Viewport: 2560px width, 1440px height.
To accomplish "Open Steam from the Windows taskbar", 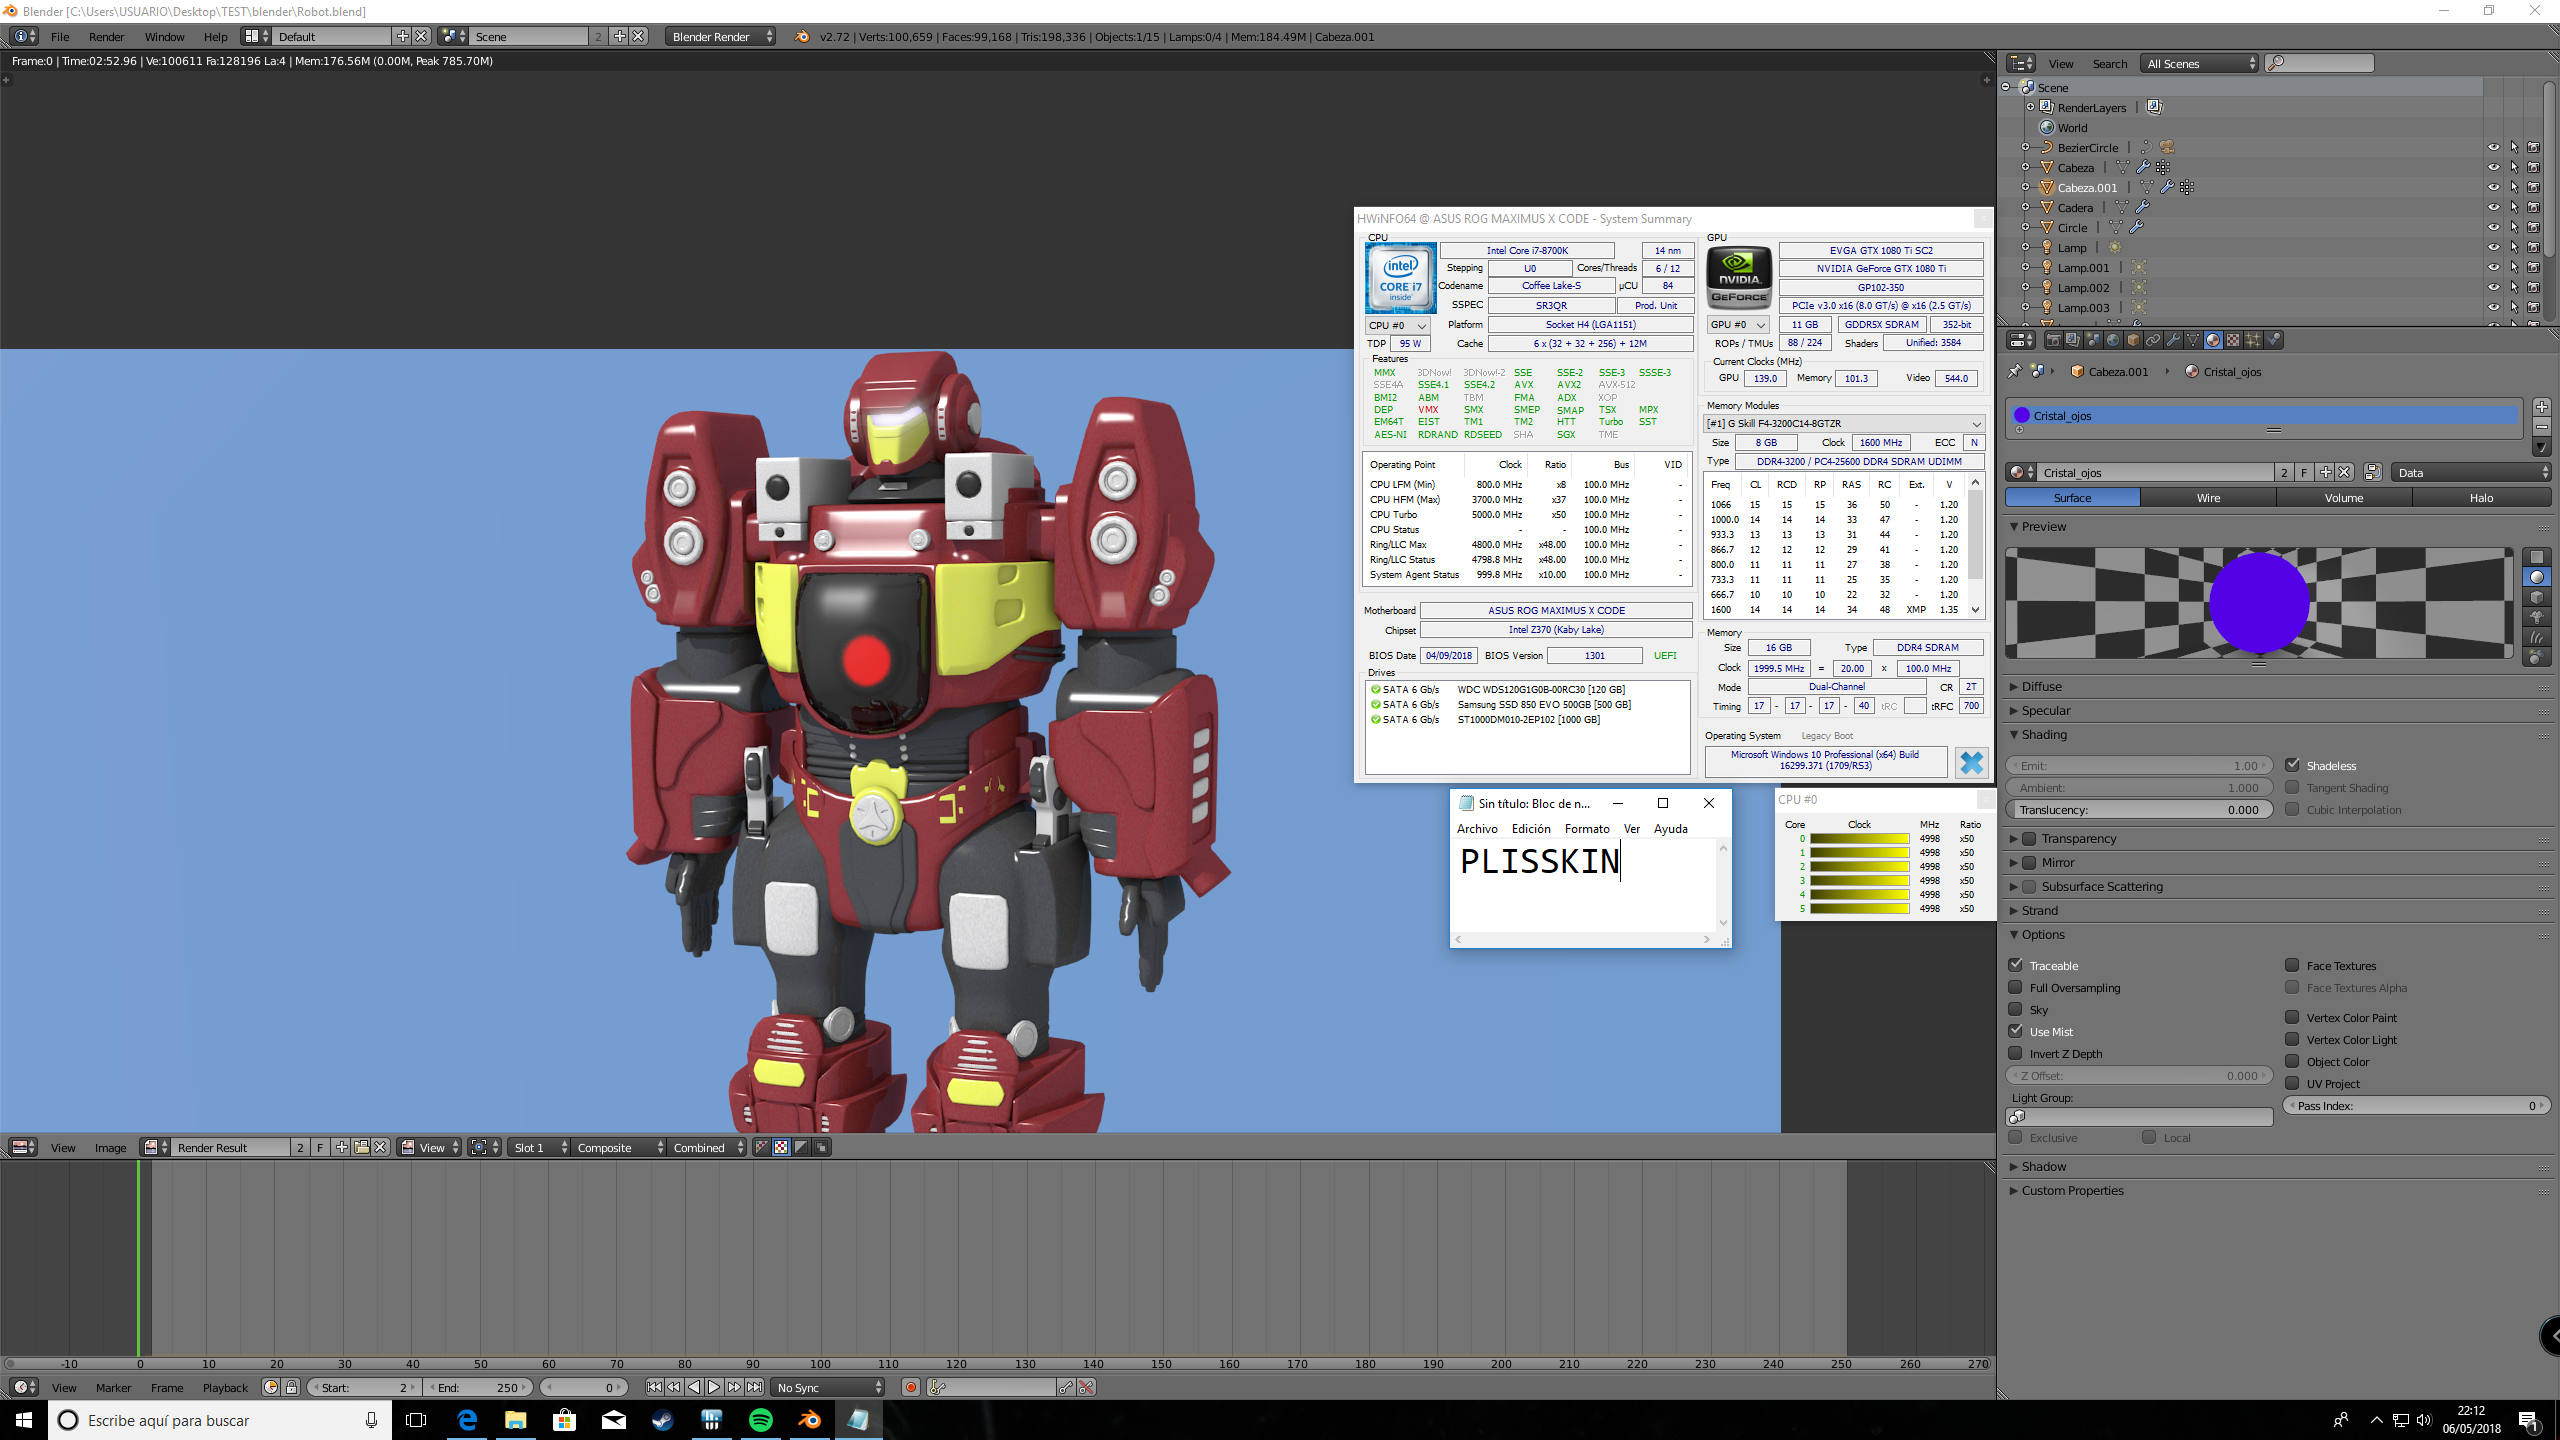I will [663, 1419].
